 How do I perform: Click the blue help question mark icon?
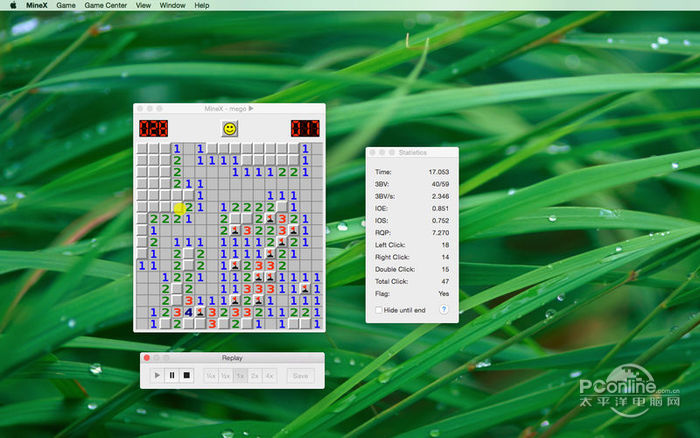coord(444,311)
